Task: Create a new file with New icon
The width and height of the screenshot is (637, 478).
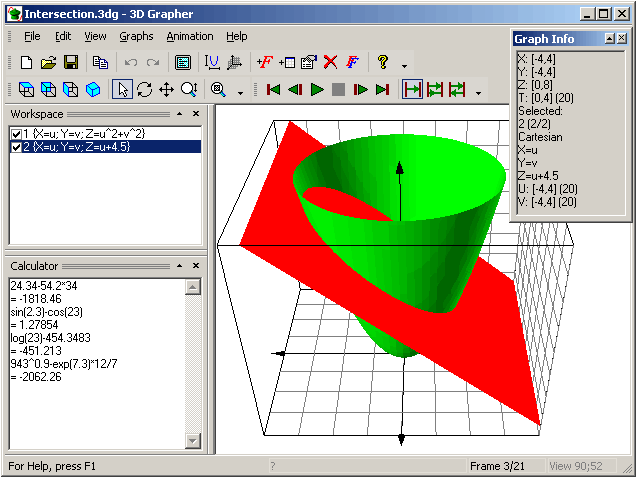Action: (26, 63)
